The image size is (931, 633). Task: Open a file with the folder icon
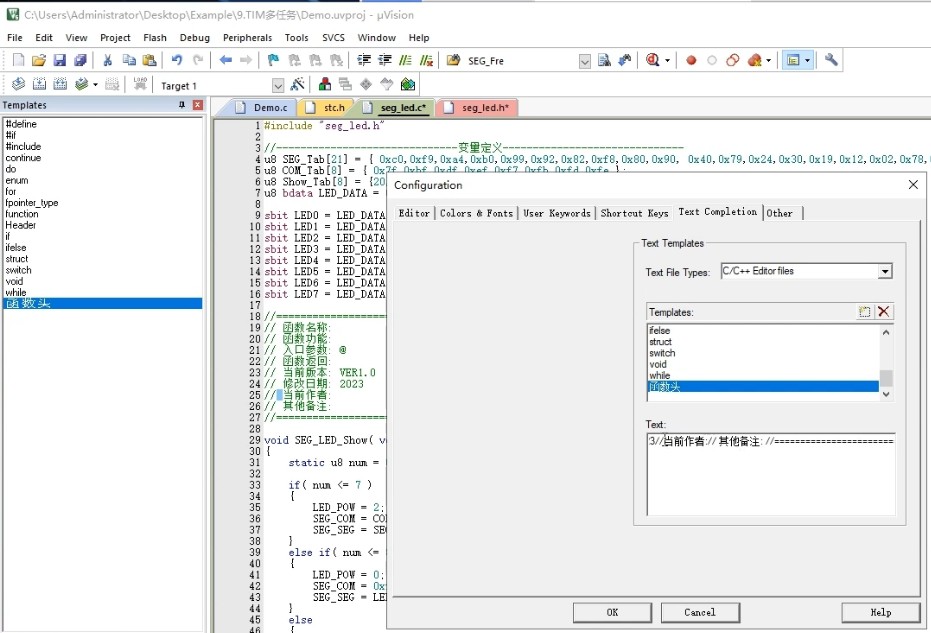39,60
